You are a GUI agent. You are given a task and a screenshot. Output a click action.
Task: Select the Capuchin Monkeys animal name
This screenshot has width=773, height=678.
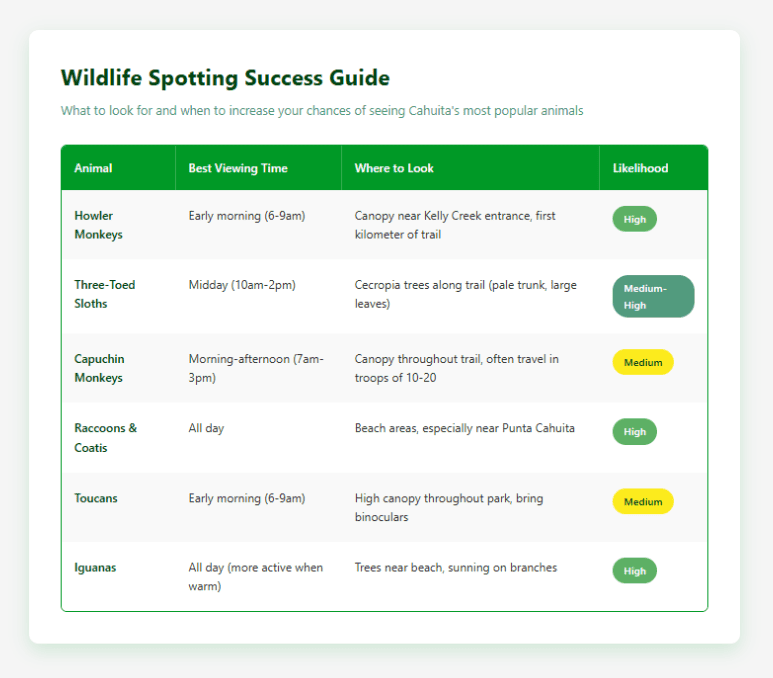(x=98, y=368)
